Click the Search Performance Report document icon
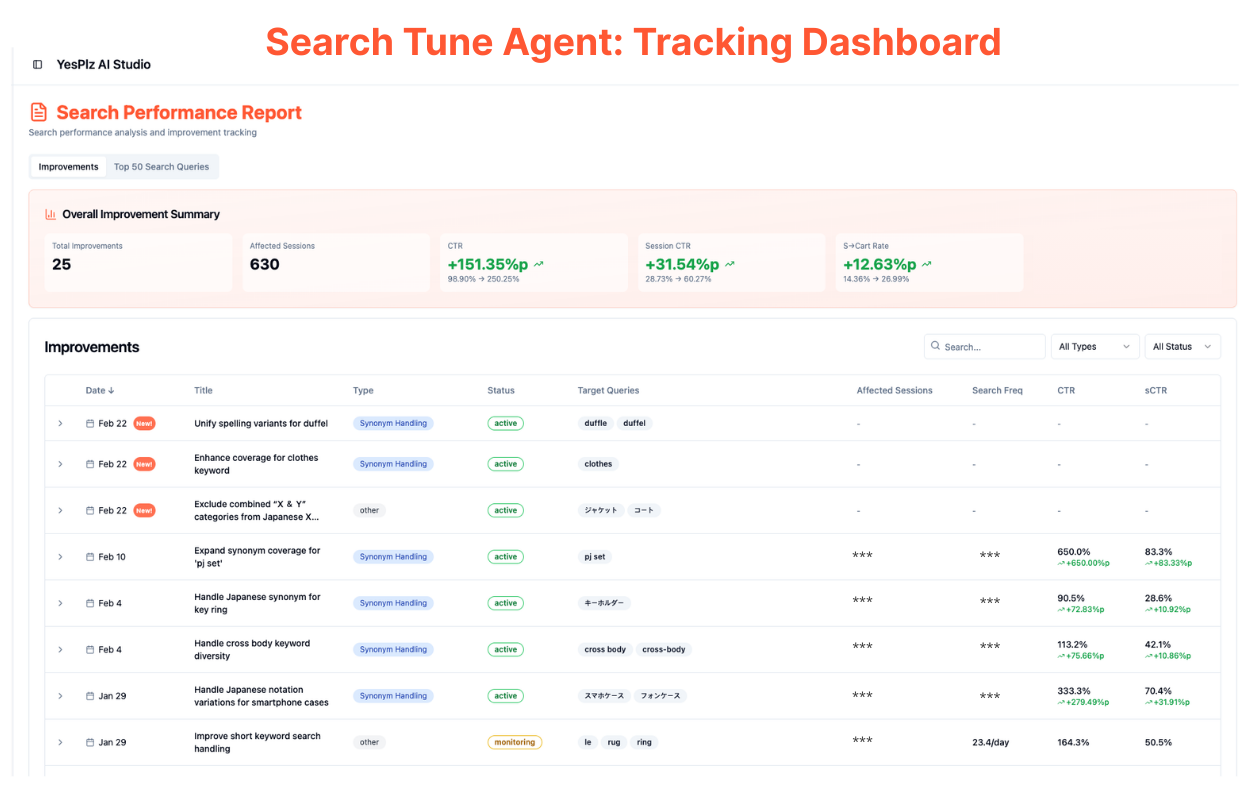The height and width of the screenshot is (807, 1250). [39, 113]
